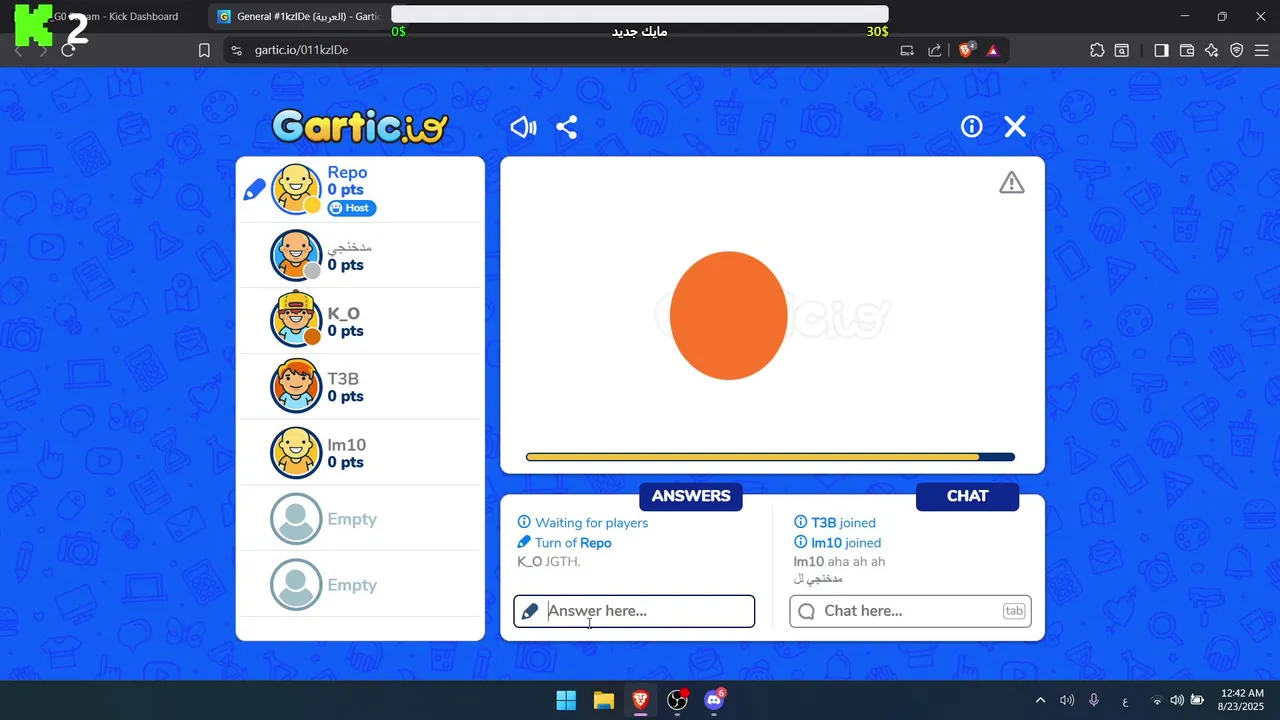1280x720 pixels.
Task: Focus the Chat here input field
Action: [910, 611]
